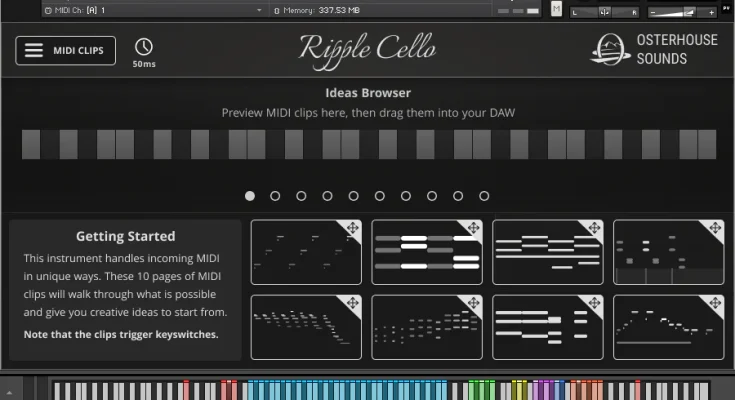Preview the second MIDI clip in bottom row
The height and width of the screenshot is (400, 735).
coord(427,327)
